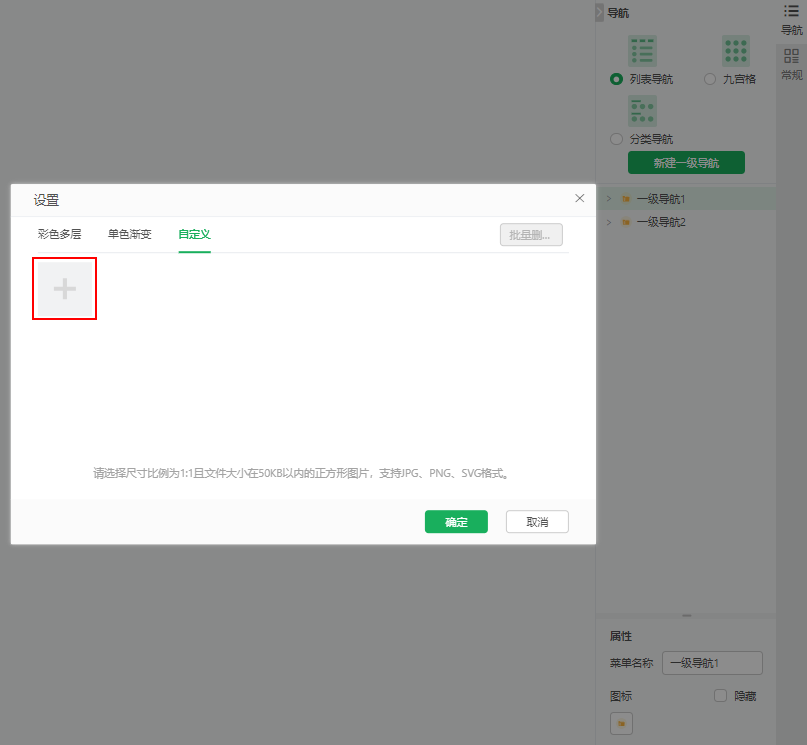Select the 列表导航 radio button
The height and width of the screenshot is (745, 807).
point(616,79)
